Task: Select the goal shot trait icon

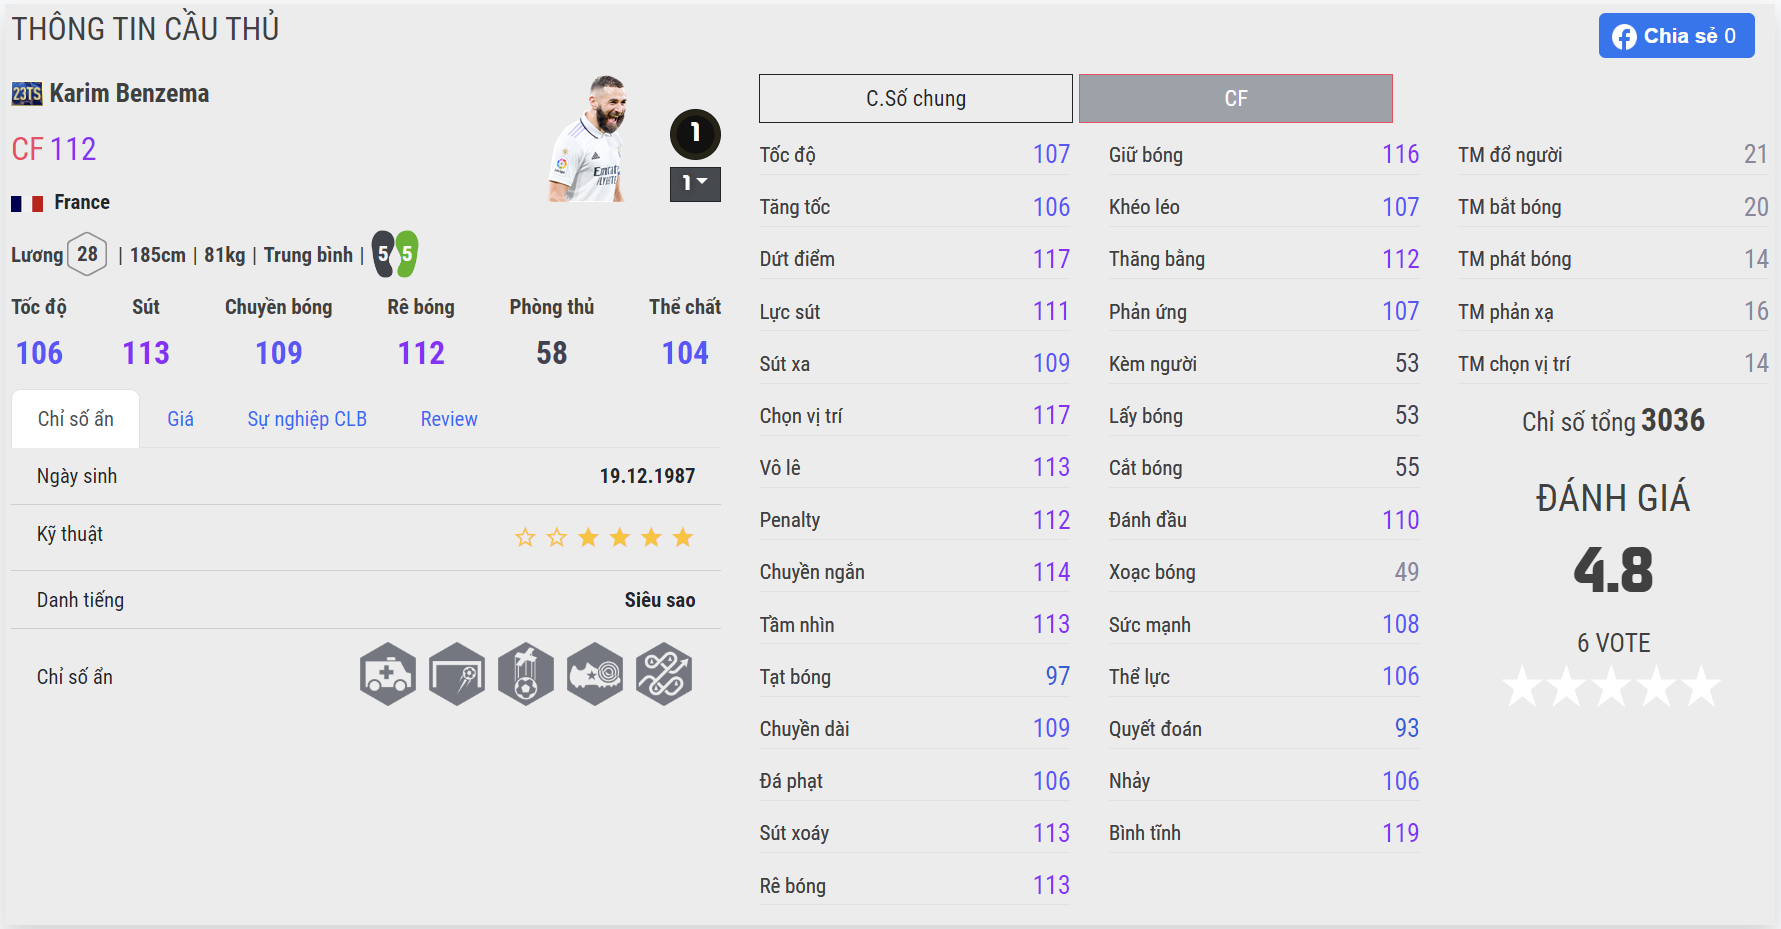Action: pos(457,674)
